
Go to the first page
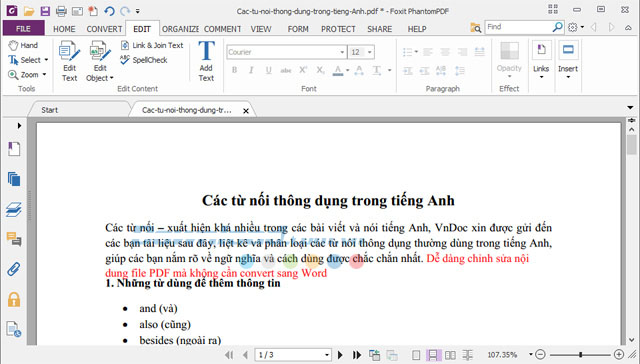click(x=229, y=355)
